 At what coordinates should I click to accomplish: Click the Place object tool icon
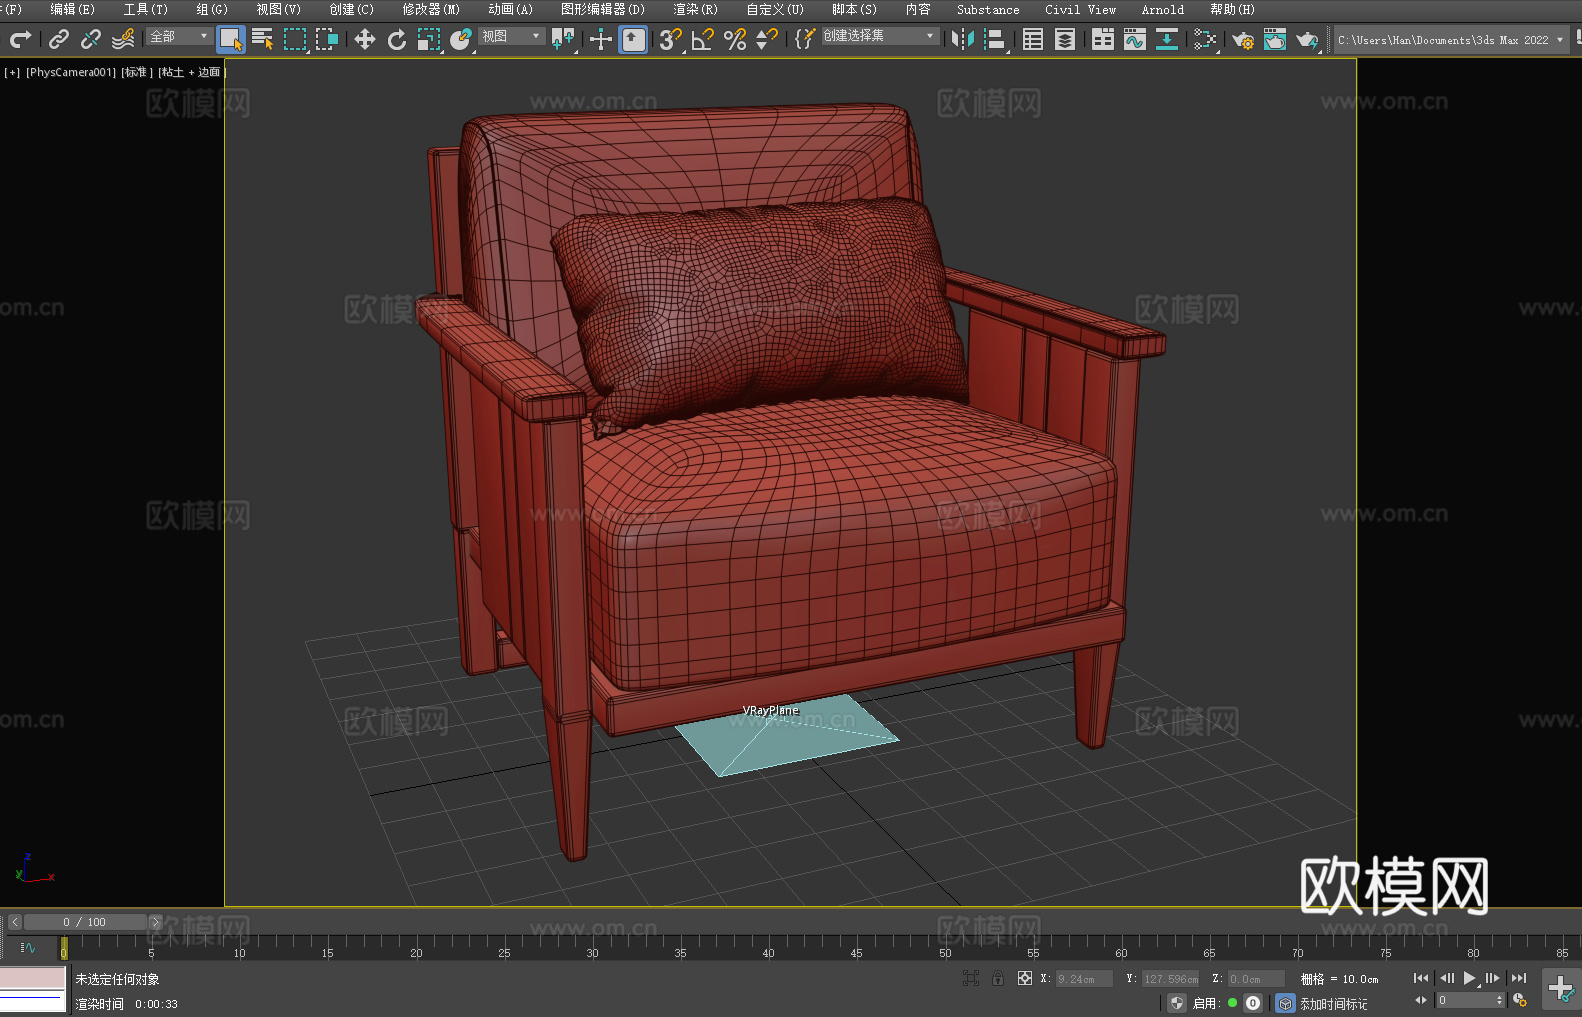[x=461, y=39]
